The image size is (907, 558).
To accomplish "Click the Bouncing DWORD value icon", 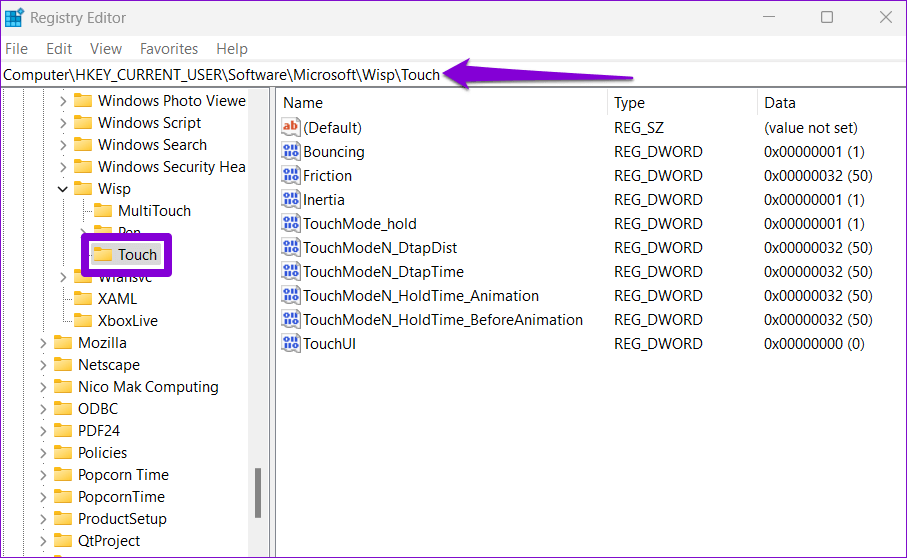I will click(x=291, y=151).
